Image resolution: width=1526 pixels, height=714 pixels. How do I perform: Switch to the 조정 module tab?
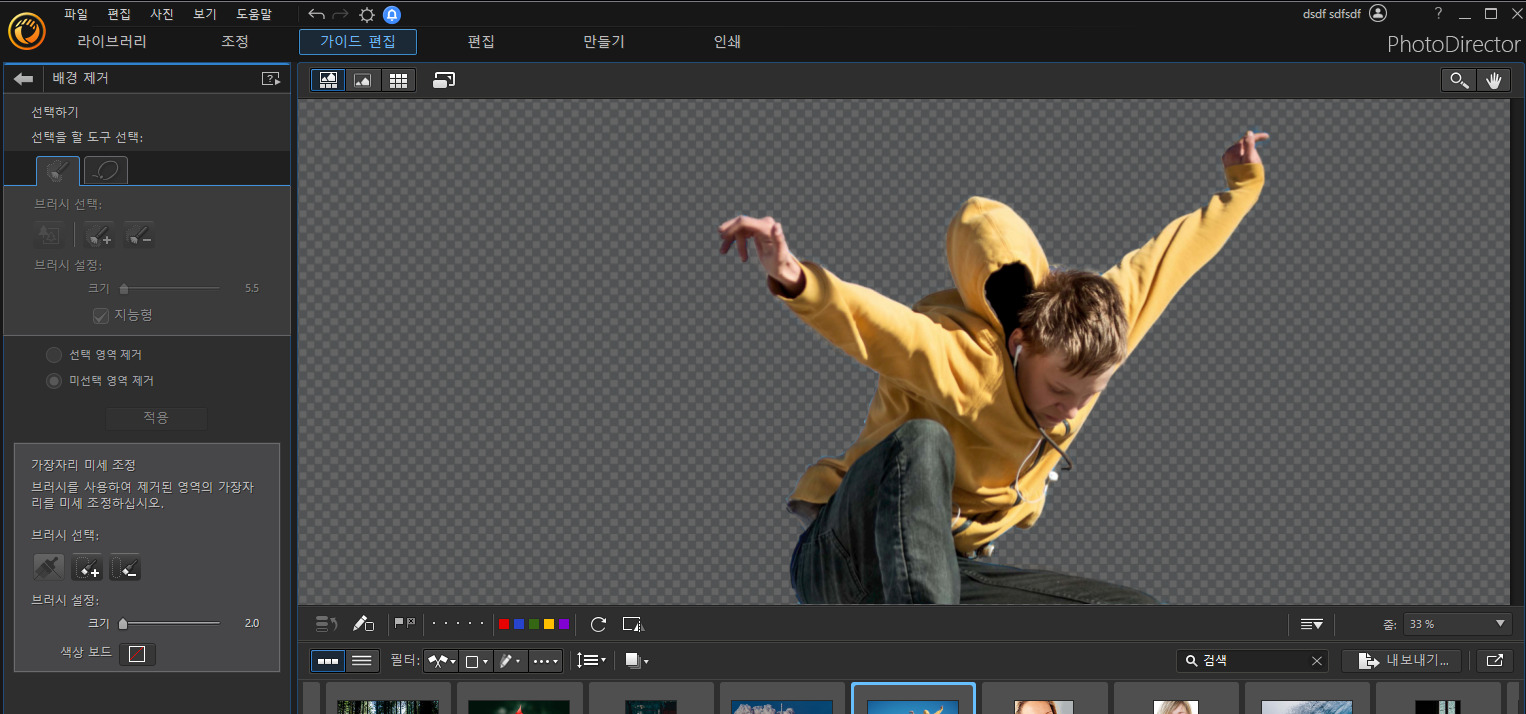(x=235, y=42)
